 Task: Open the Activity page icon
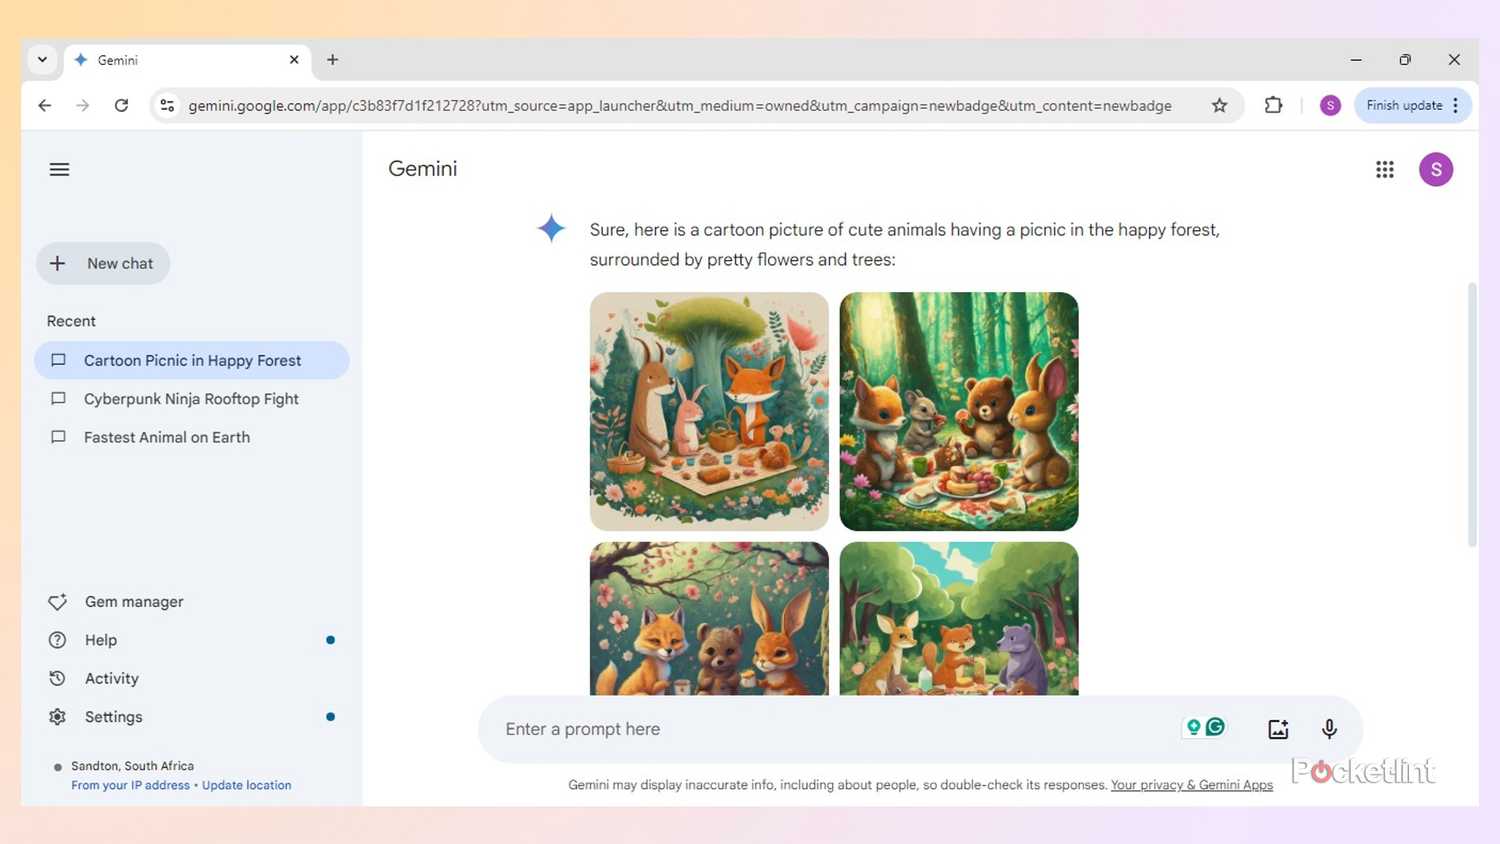pos(58,678)
